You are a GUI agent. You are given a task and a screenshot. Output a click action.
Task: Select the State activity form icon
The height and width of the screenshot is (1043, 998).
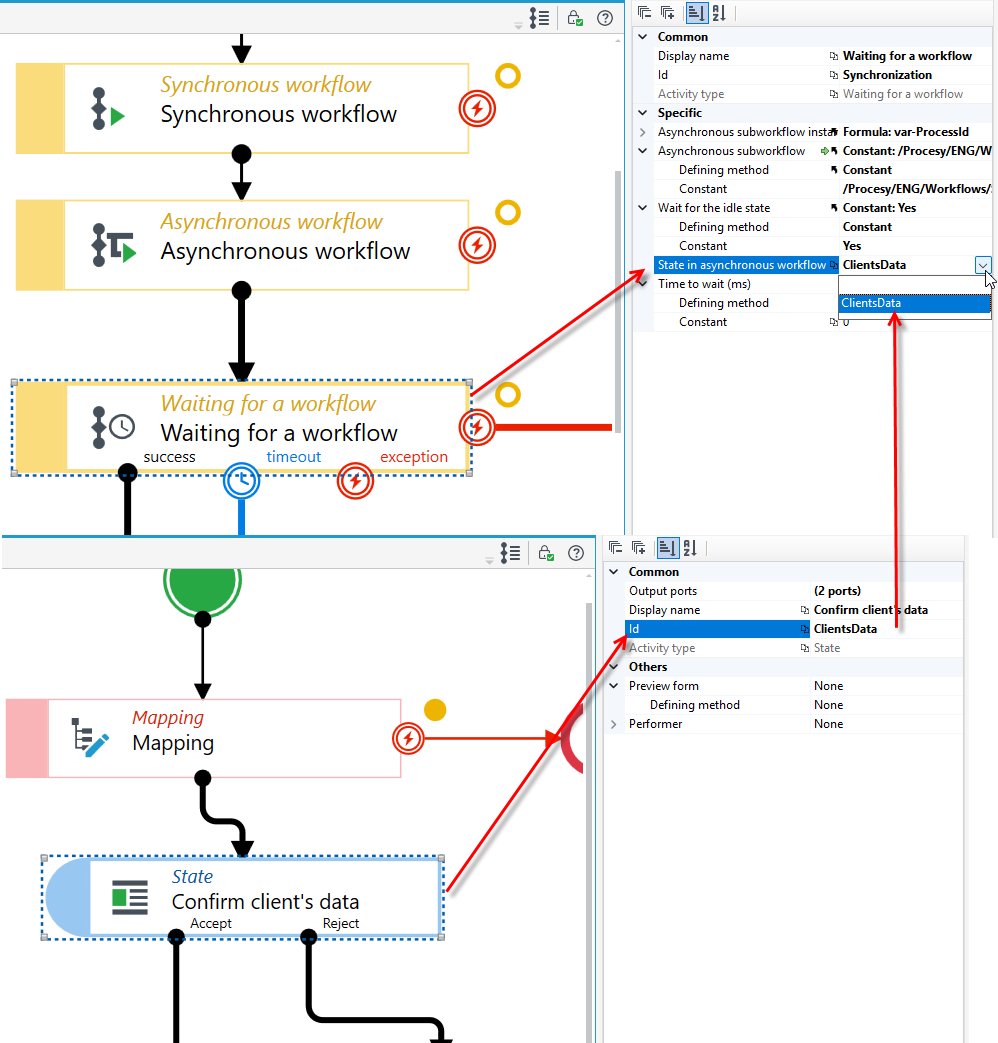(130, 897)
